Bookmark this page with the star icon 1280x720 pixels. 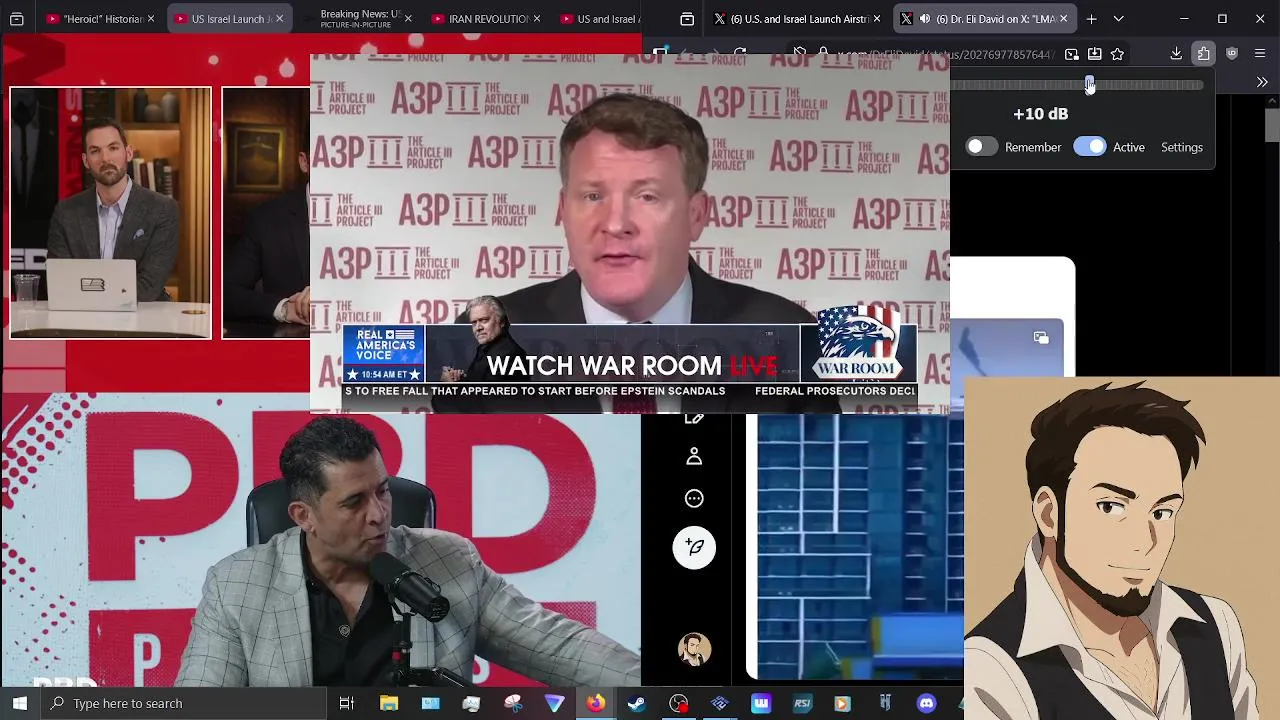pos(1118,54)
